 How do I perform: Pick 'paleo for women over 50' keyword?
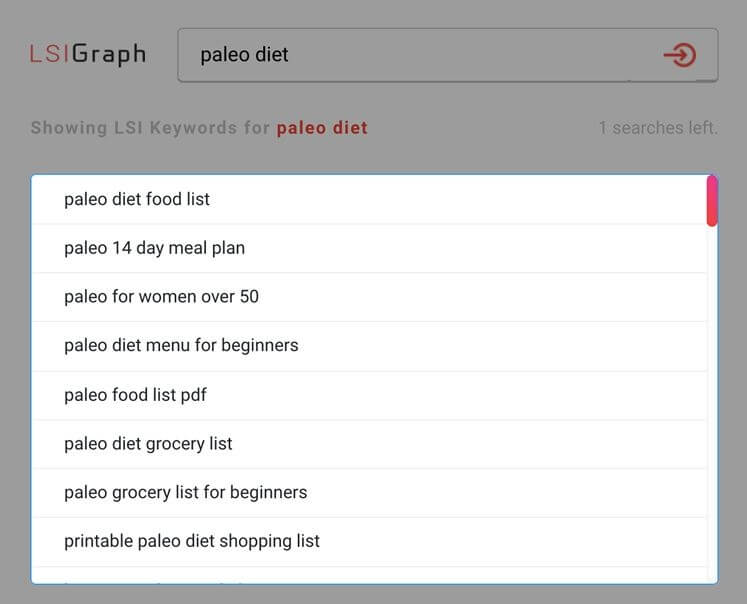coord(161,297)
